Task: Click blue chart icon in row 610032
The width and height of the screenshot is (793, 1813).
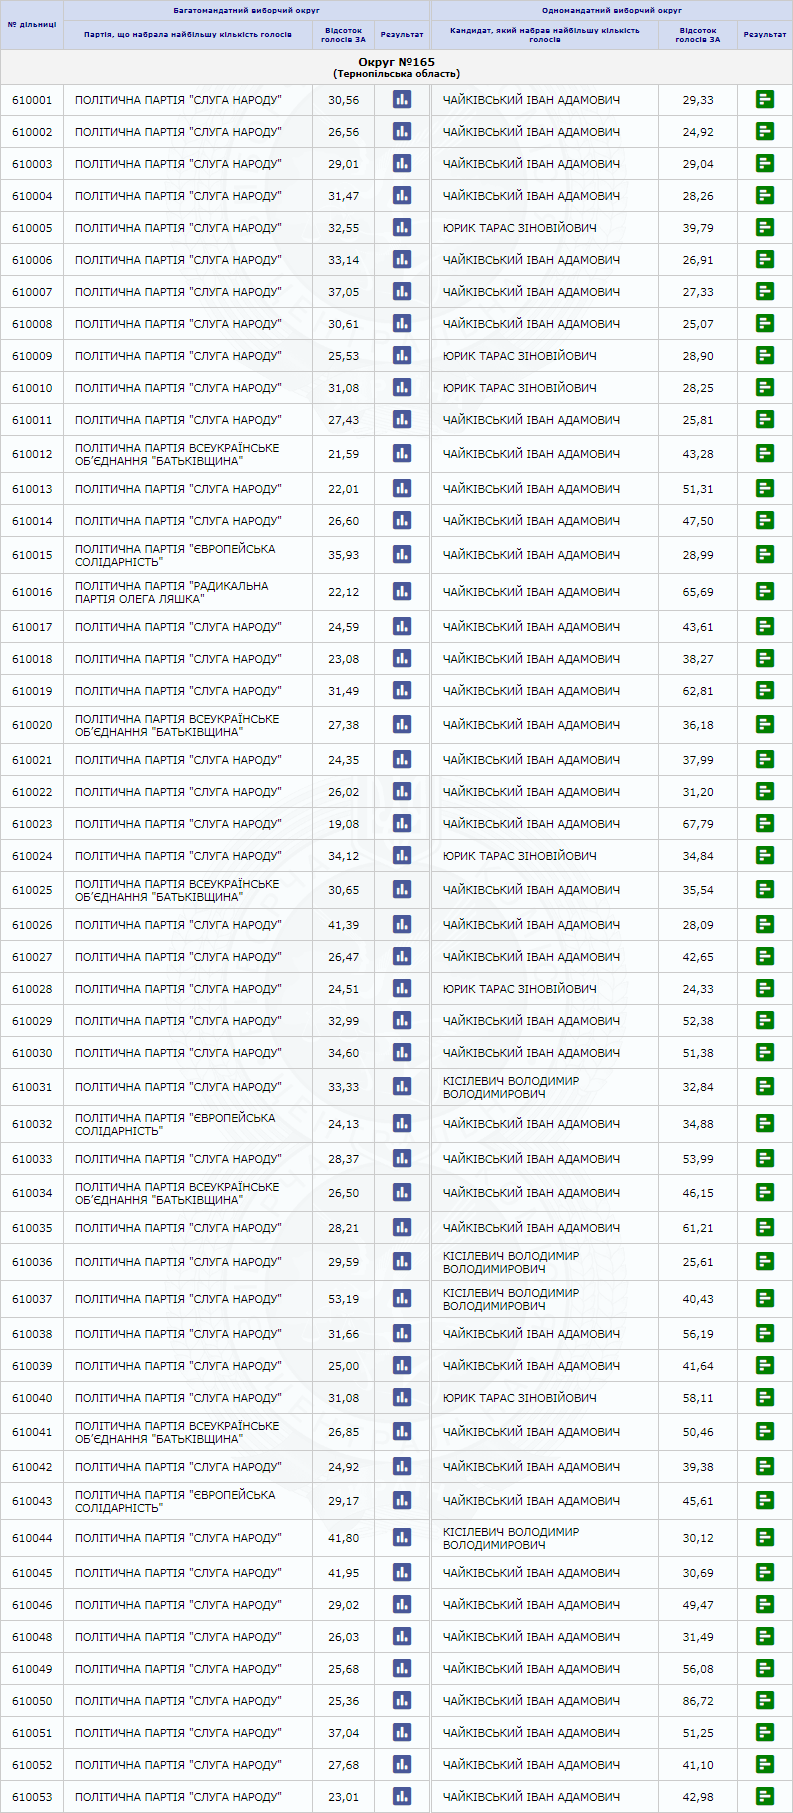Action: [402, 1123]
